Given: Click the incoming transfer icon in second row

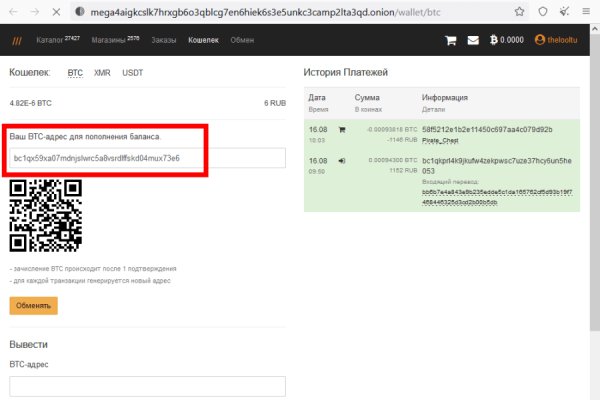Looking at the screenshot, I should 342,159.
